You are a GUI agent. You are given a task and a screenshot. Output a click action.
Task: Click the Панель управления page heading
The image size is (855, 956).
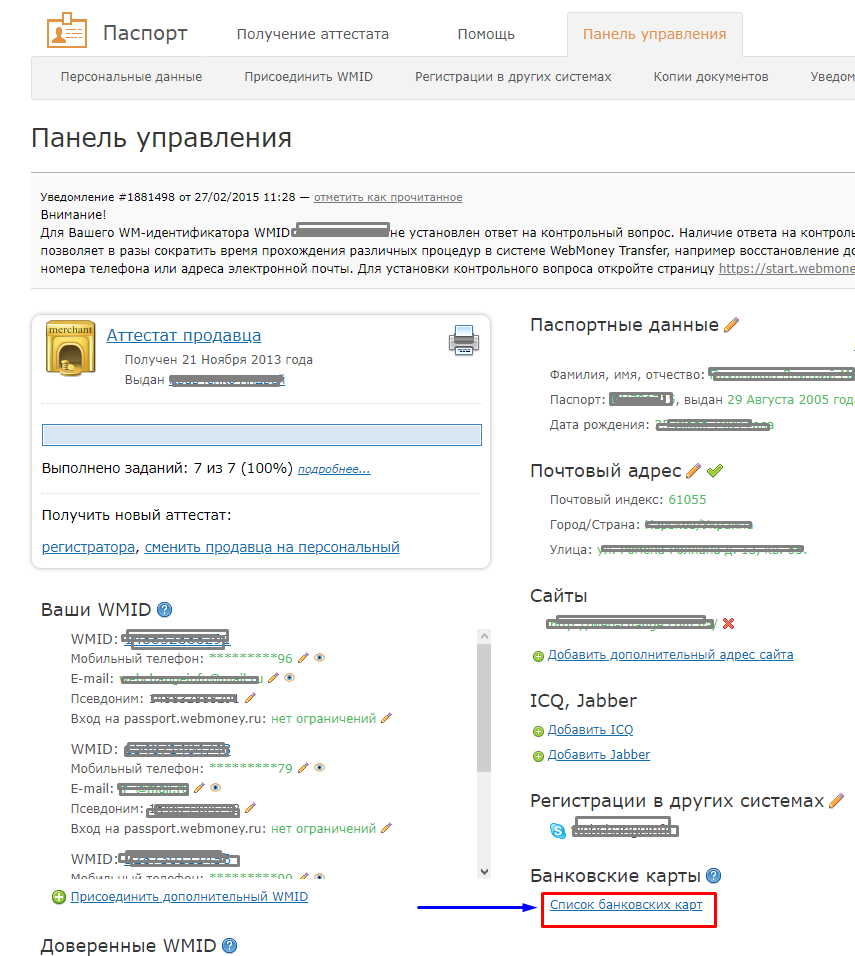click(x=162, y=138)
